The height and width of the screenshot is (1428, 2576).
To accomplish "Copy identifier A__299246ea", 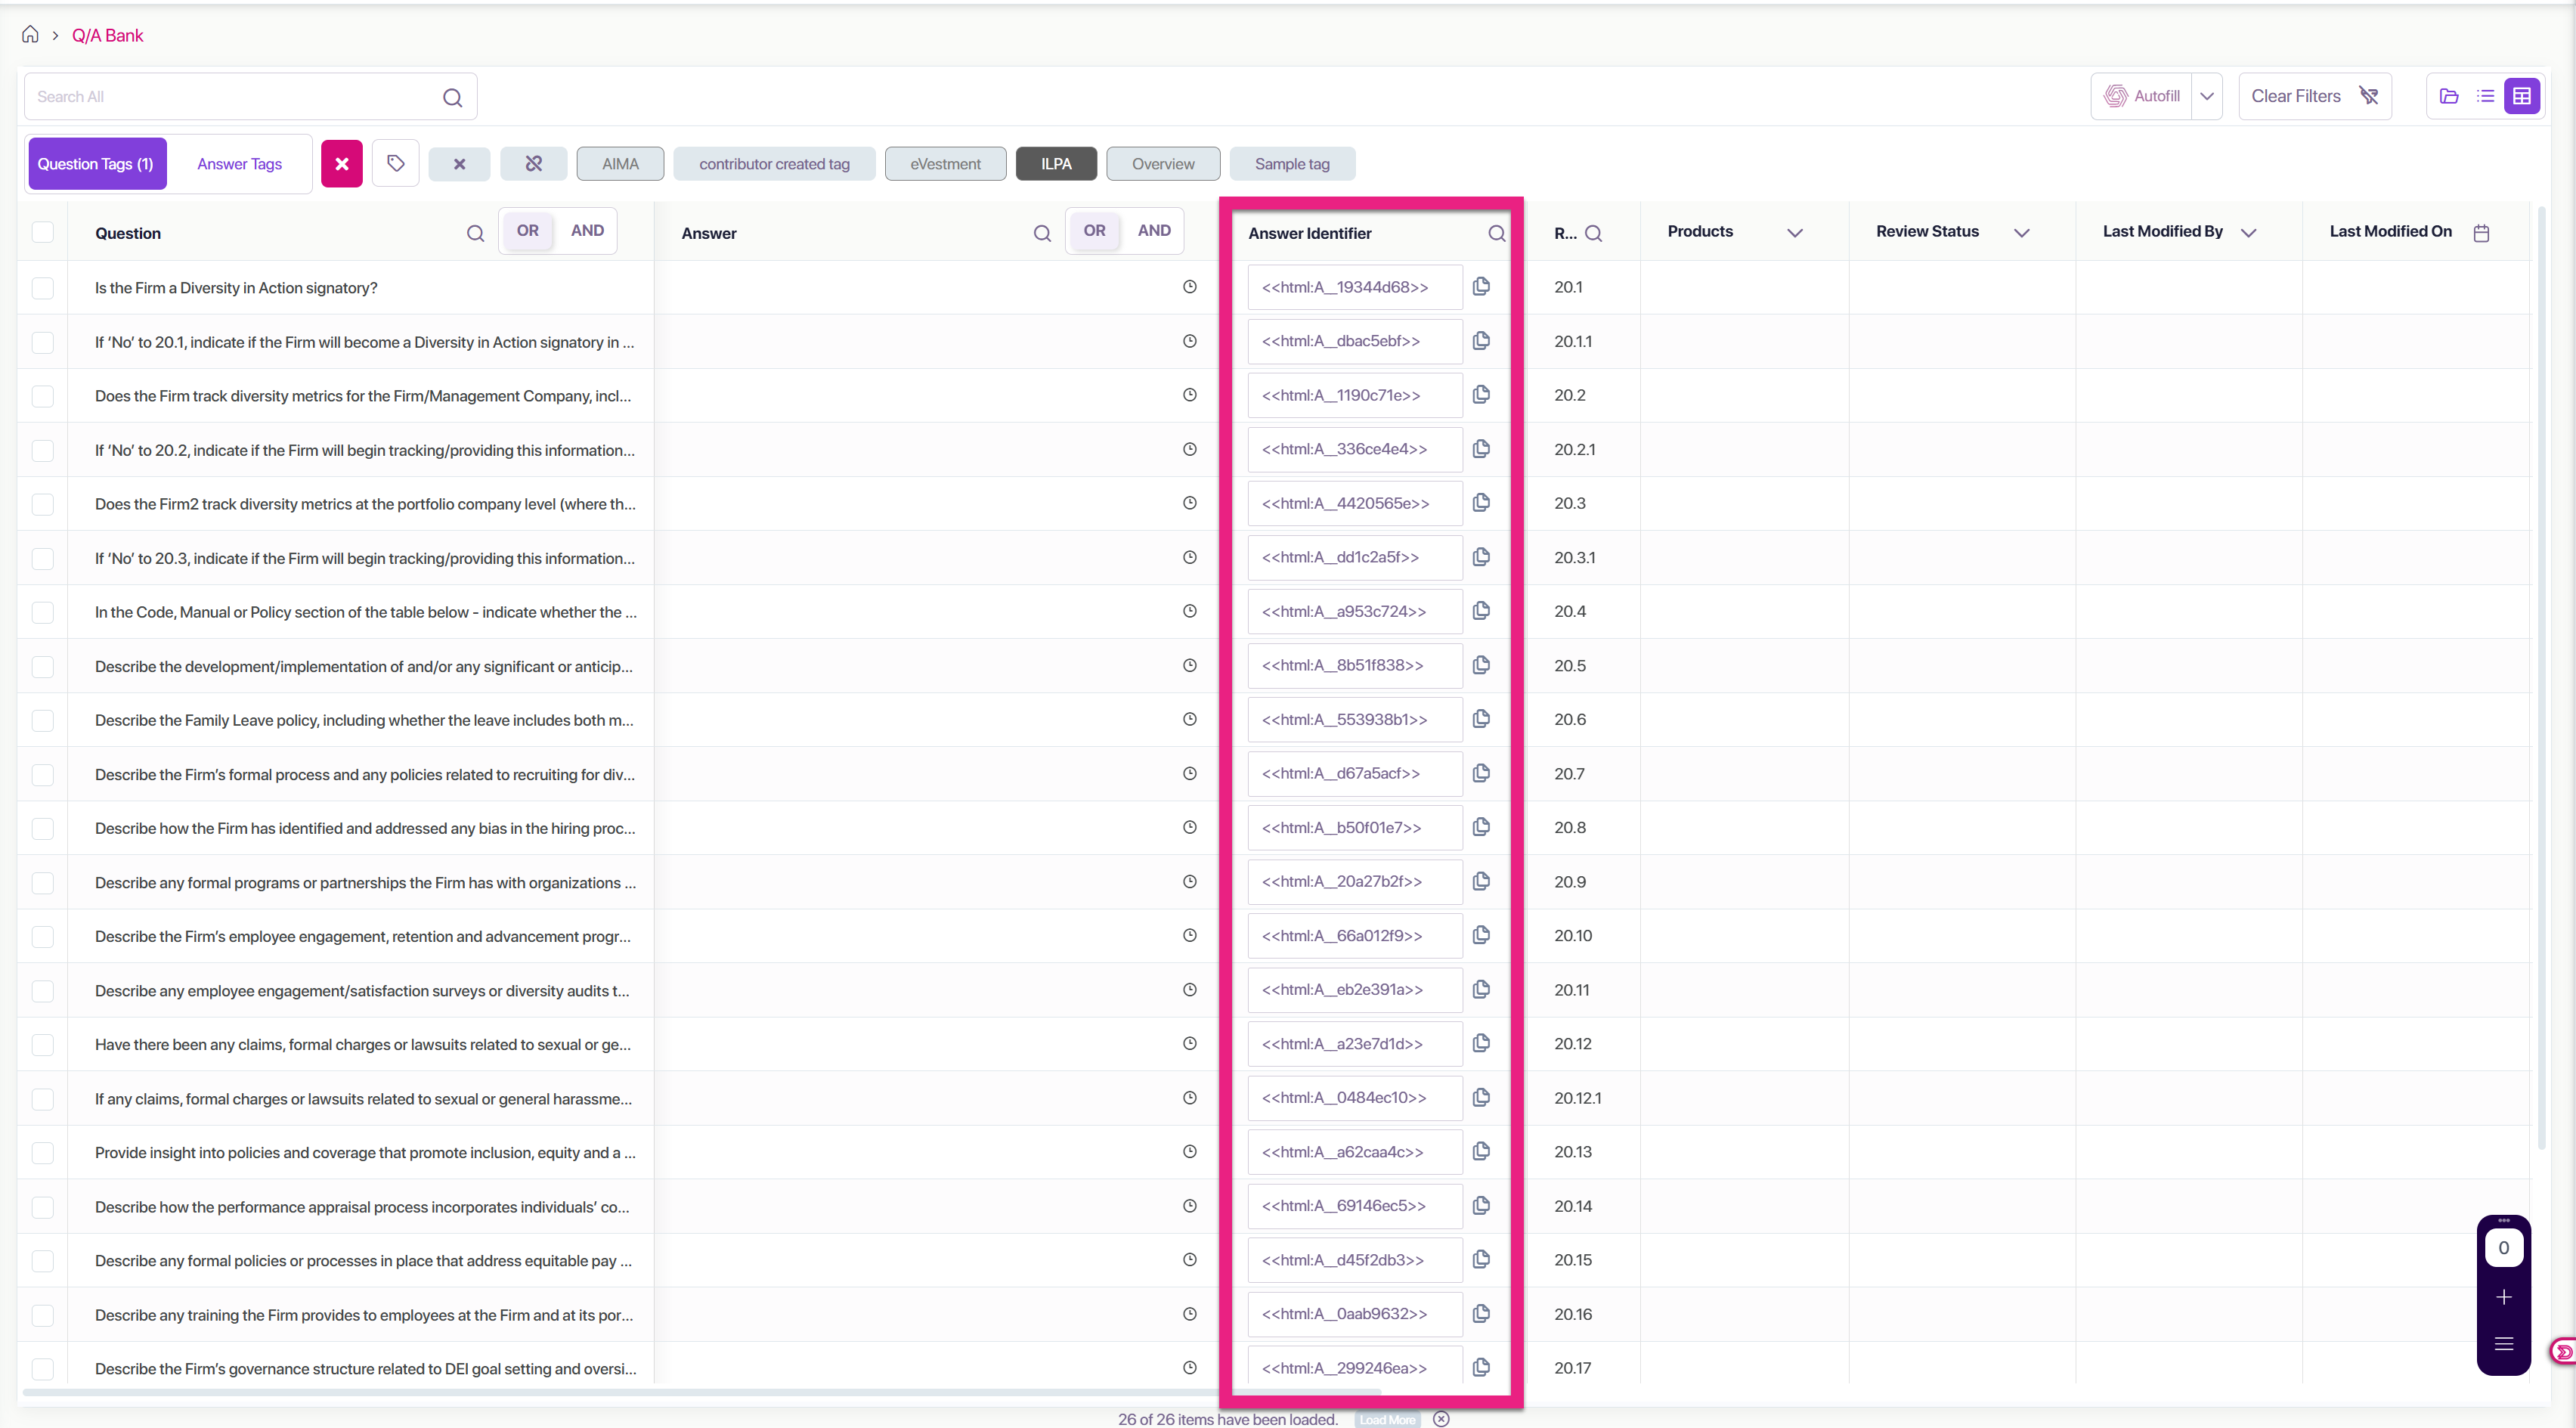I will [1481, 1367].
